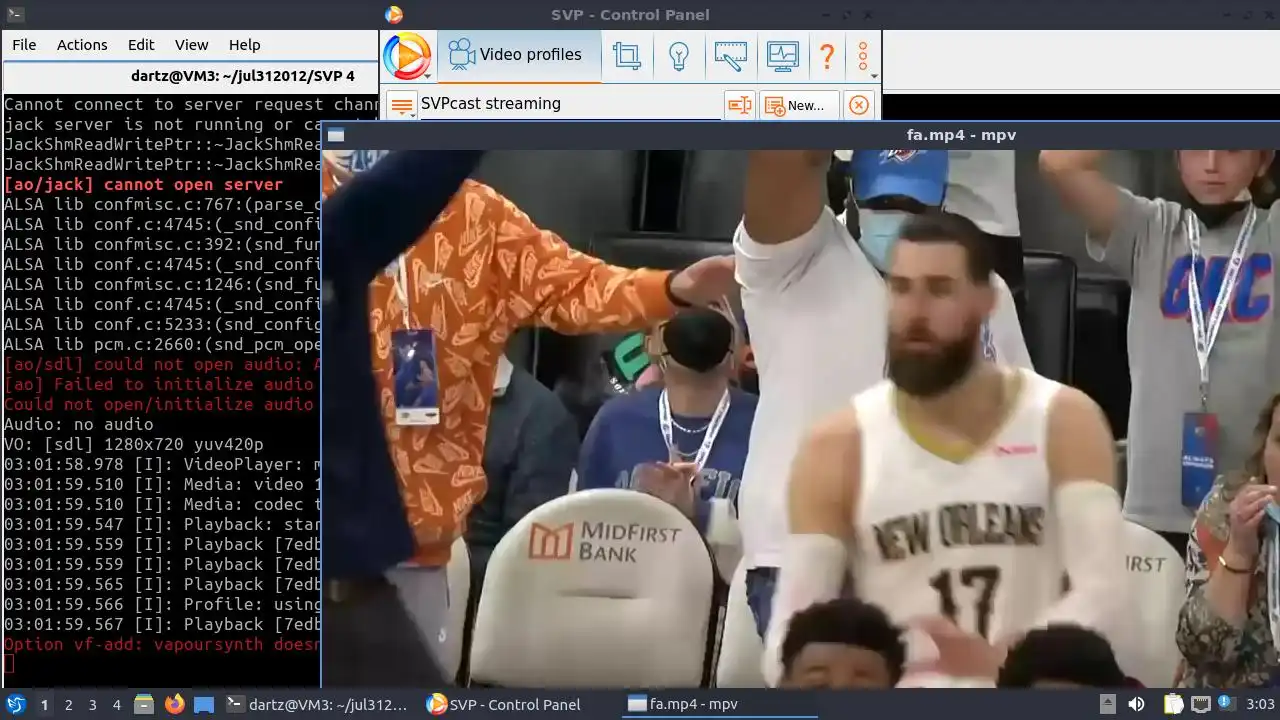Activate the fa.mp4 - mpv taskbar entry

pyautogui.click(x=719, y=705)
